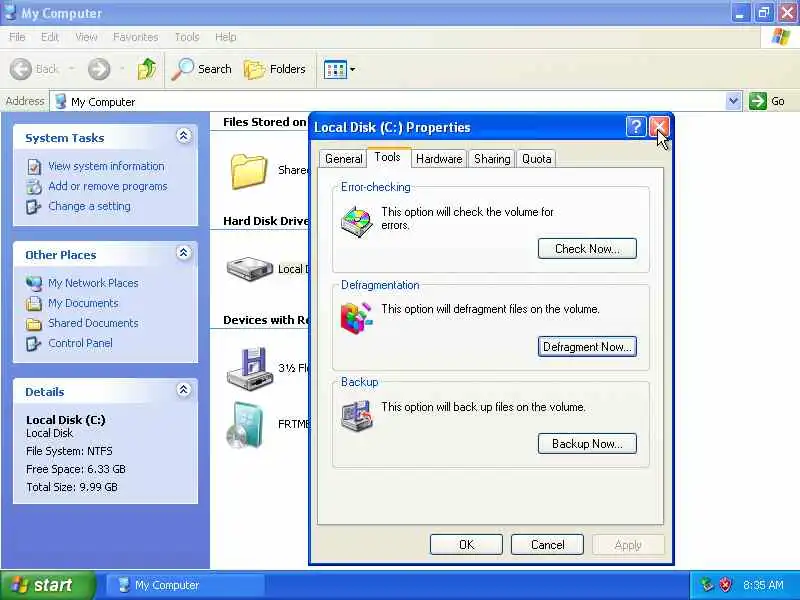This screenshot has height=600, width=800.
Task: Collapse the System Tasks panel
Action: point(184,136)
